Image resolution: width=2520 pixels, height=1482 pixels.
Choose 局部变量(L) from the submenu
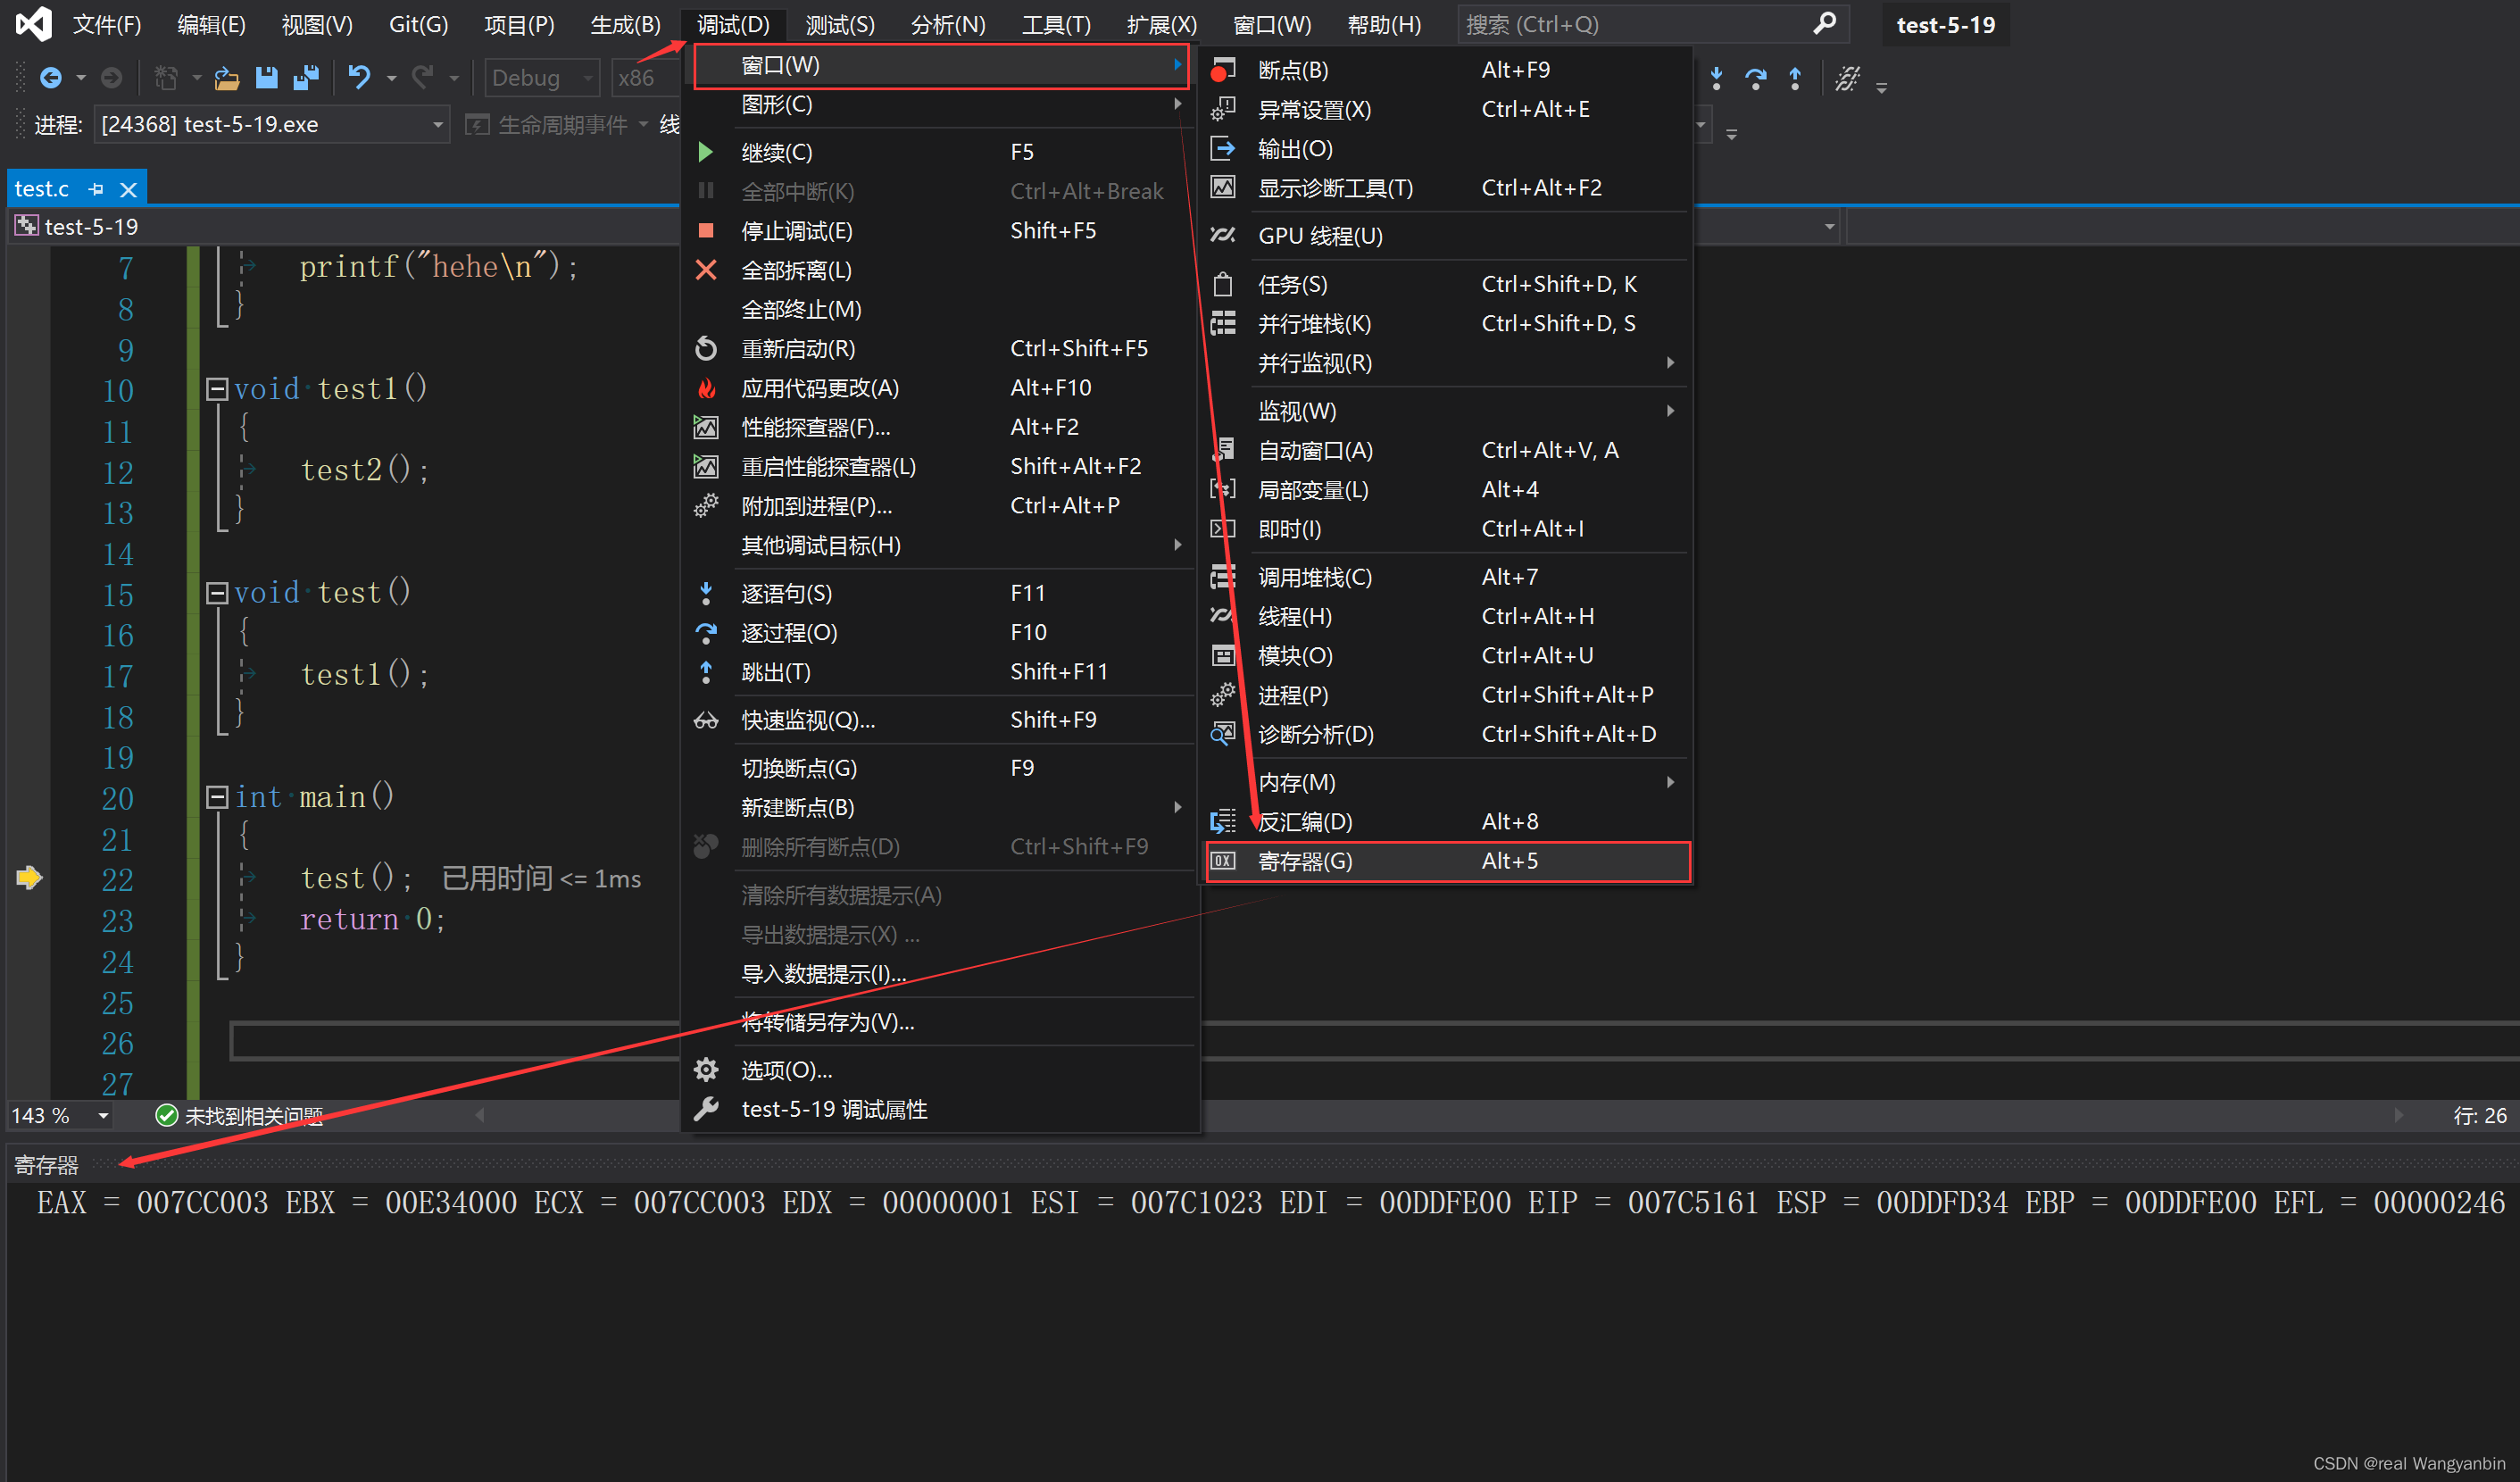(x=1447, y=490)
